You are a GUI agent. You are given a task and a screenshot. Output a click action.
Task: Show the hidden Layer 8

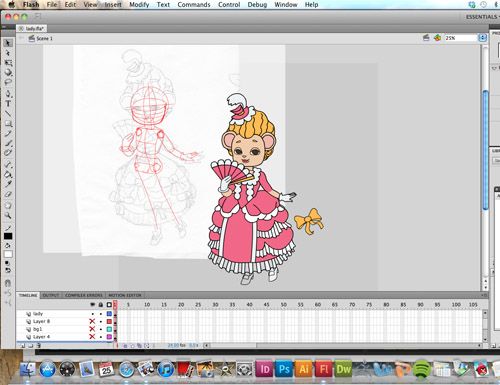[x=92, y=321]
